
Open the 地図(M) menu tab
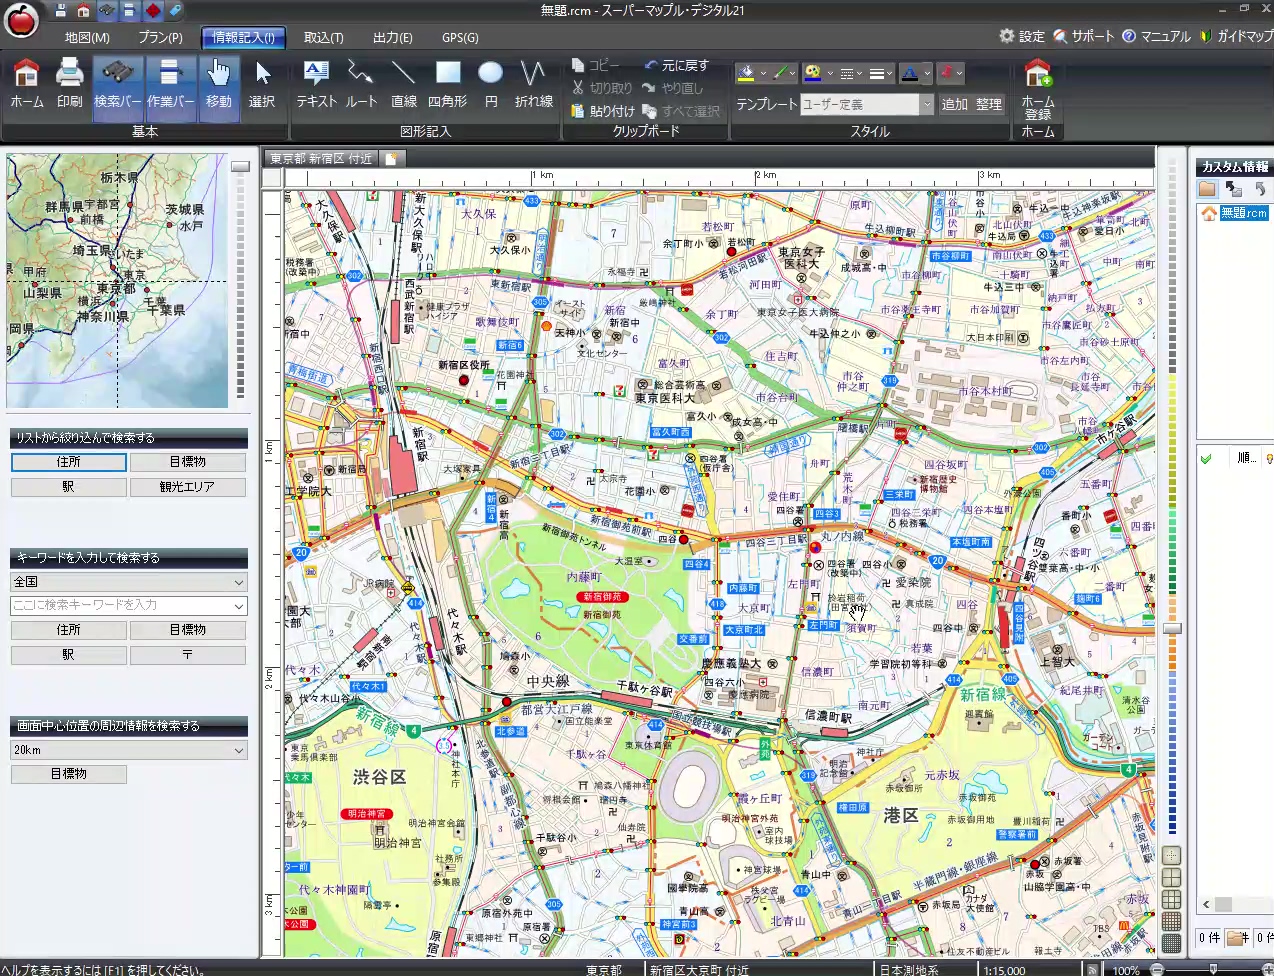point(87,37)
